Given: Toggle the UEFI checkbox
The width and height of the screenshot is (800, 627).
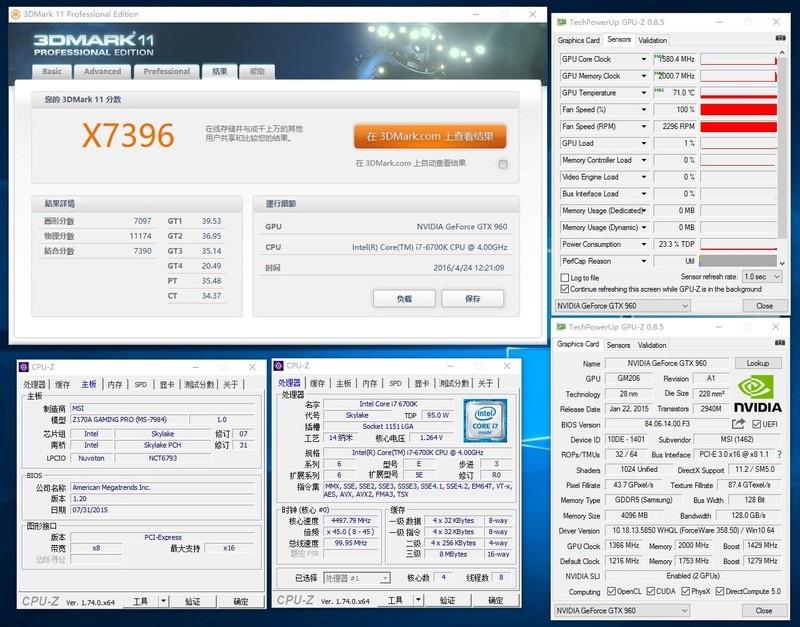Looking at the screenshot, I should tap(756, 424).
